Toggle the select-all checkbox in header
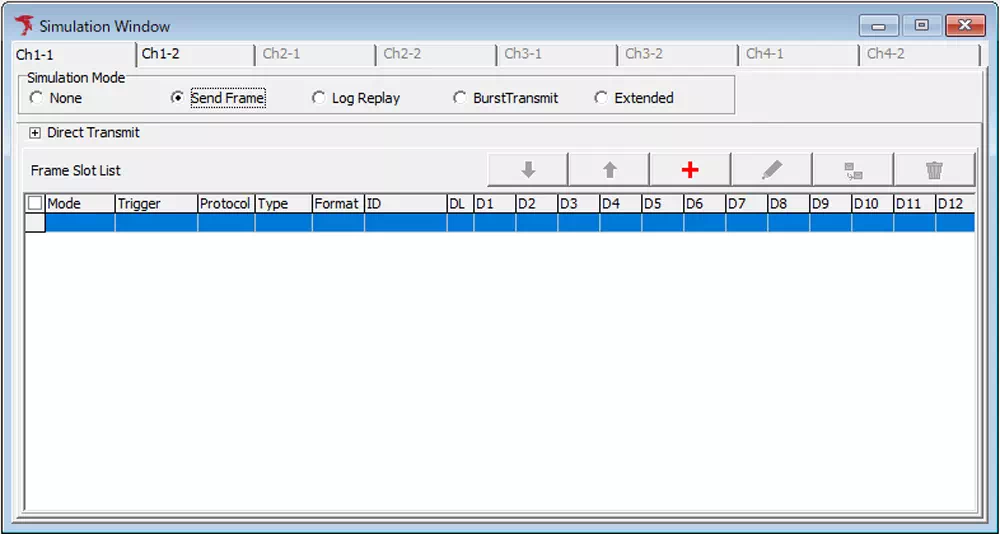This screenshot has height=534, width=1000. 35,203
